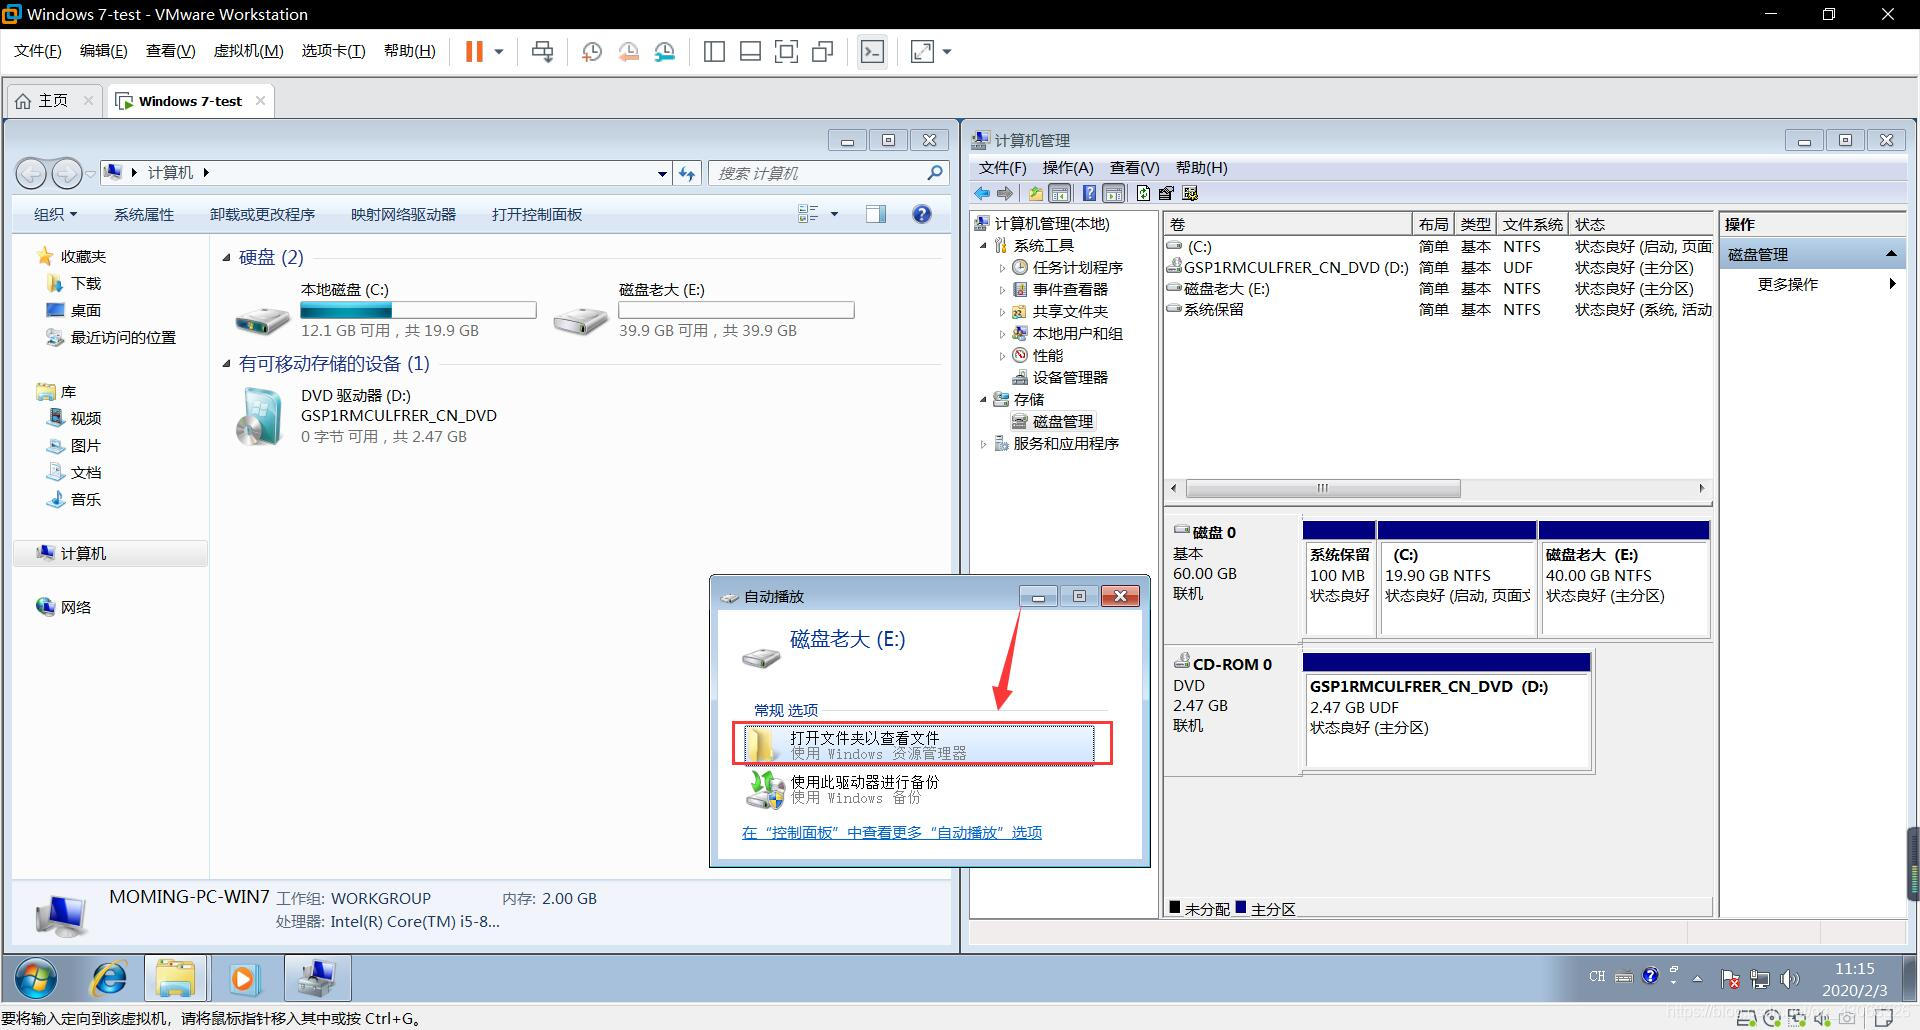The width and height of the screenshot is (1920, 1030).
Task: Click the Explorer help question mark icon
Action: click(922, 214)
